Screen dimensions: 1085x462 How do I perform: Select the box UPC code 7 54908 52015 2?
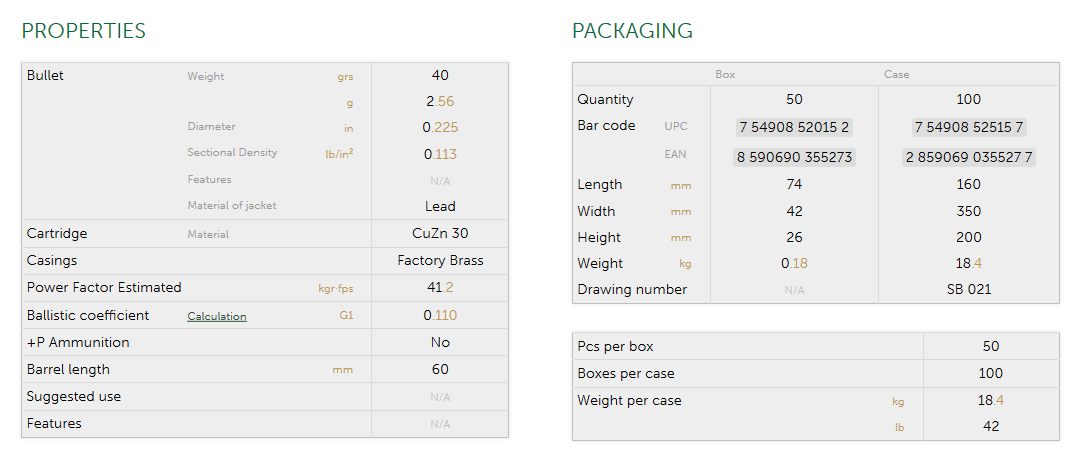pyautogui.click(x=794, y=127)
